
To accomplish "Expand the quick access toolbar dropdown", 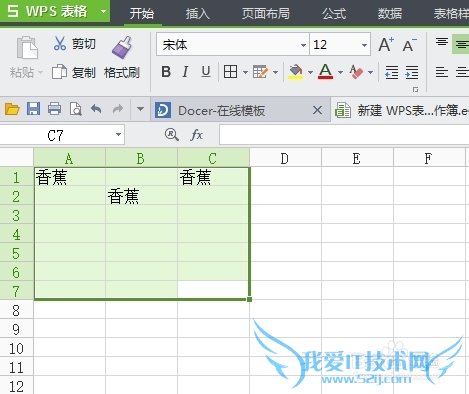I will (140, 109).
